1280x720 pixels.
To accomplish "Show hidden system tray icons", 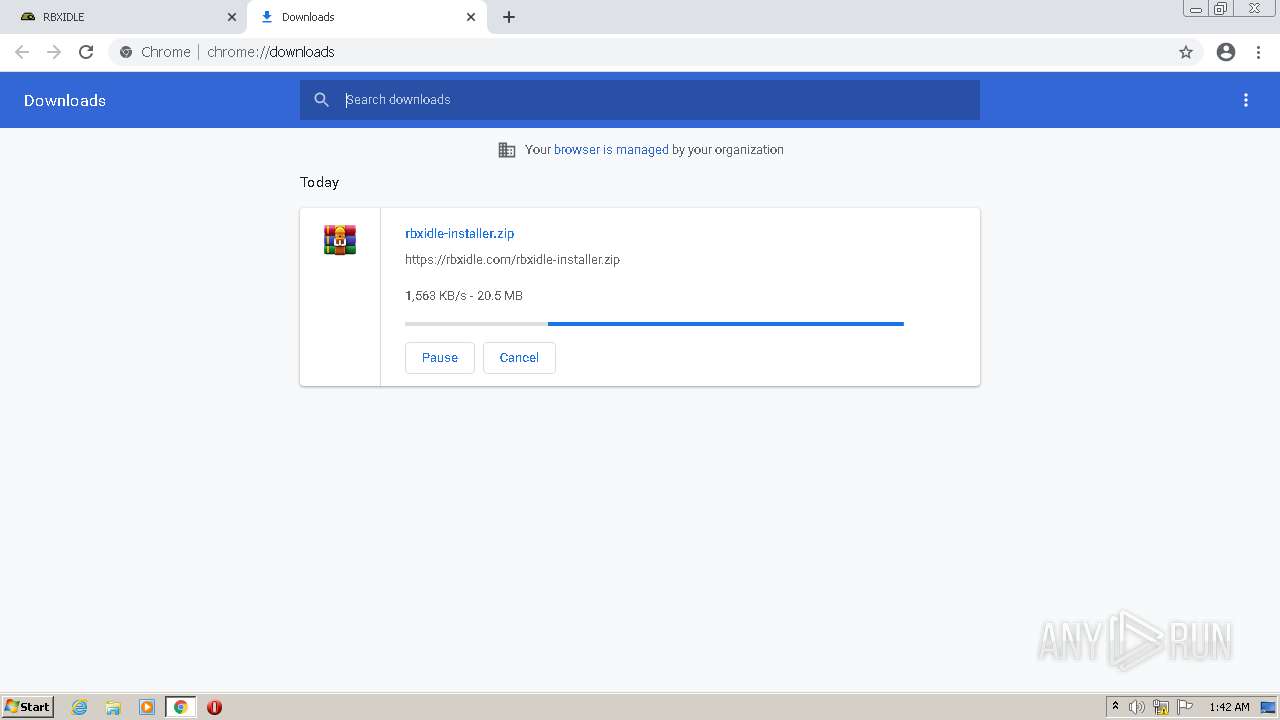I will pyautogui.click(x=1115, y=707).
